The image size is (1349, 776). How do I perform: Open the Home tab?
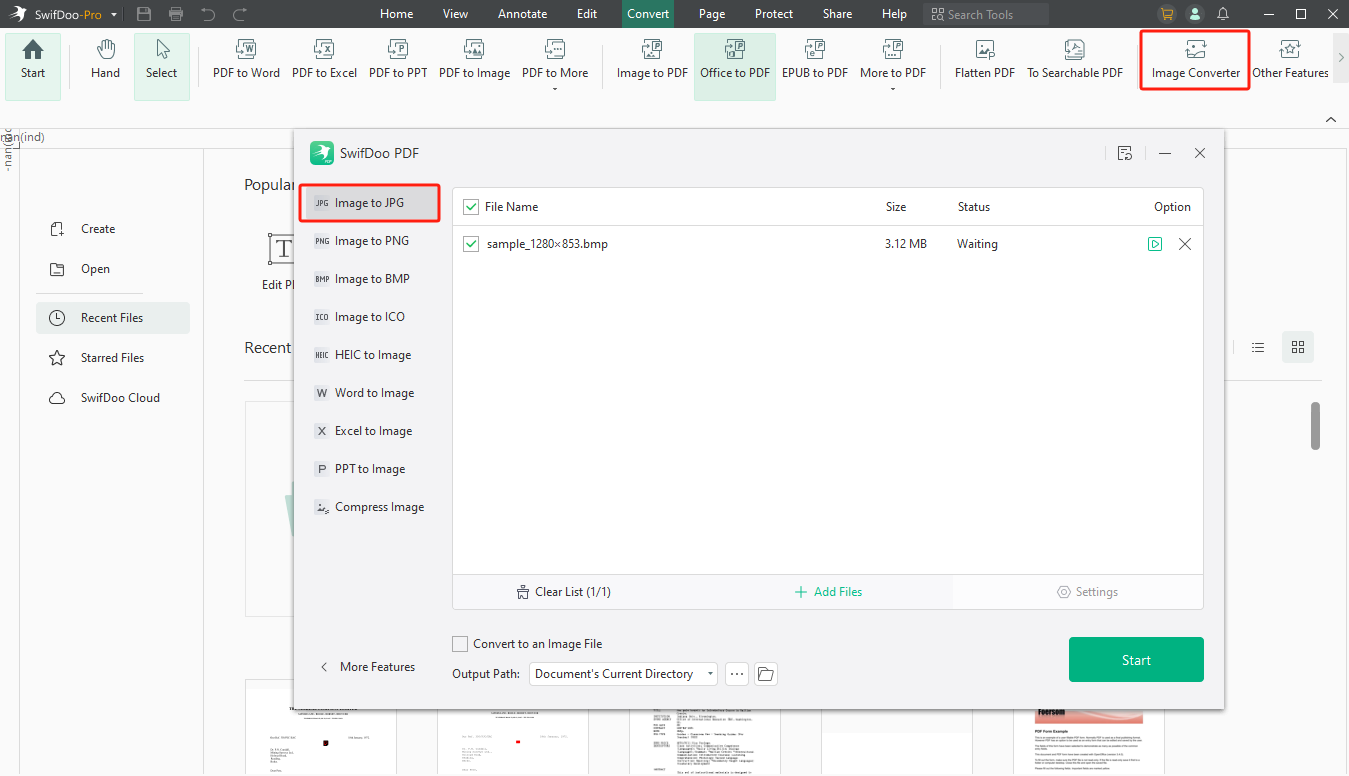[397, 14]
